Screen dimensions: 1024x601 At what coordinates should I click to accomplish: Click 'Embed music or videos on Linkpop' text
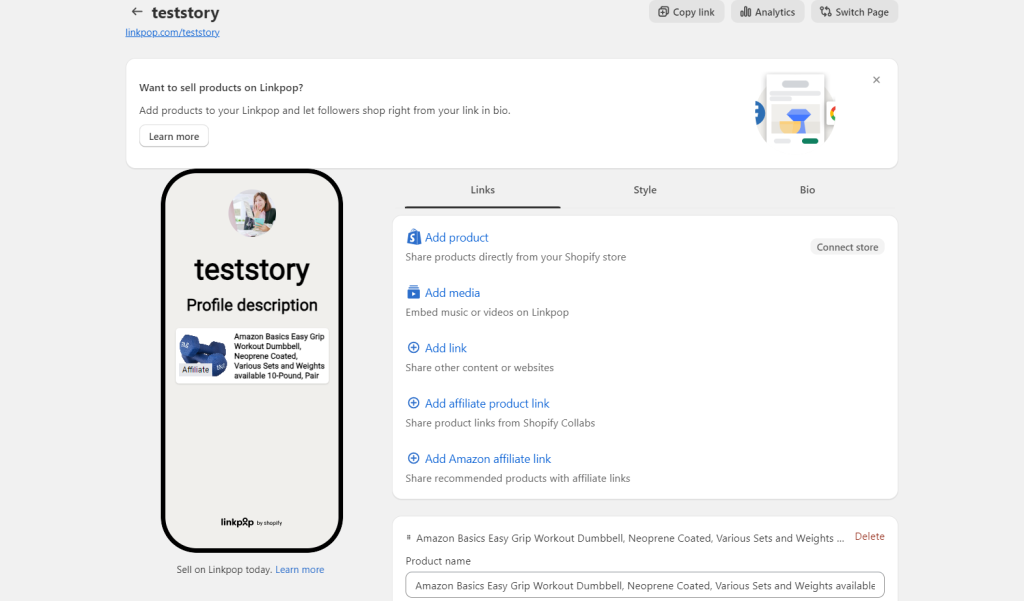click(x=487, y=312)
